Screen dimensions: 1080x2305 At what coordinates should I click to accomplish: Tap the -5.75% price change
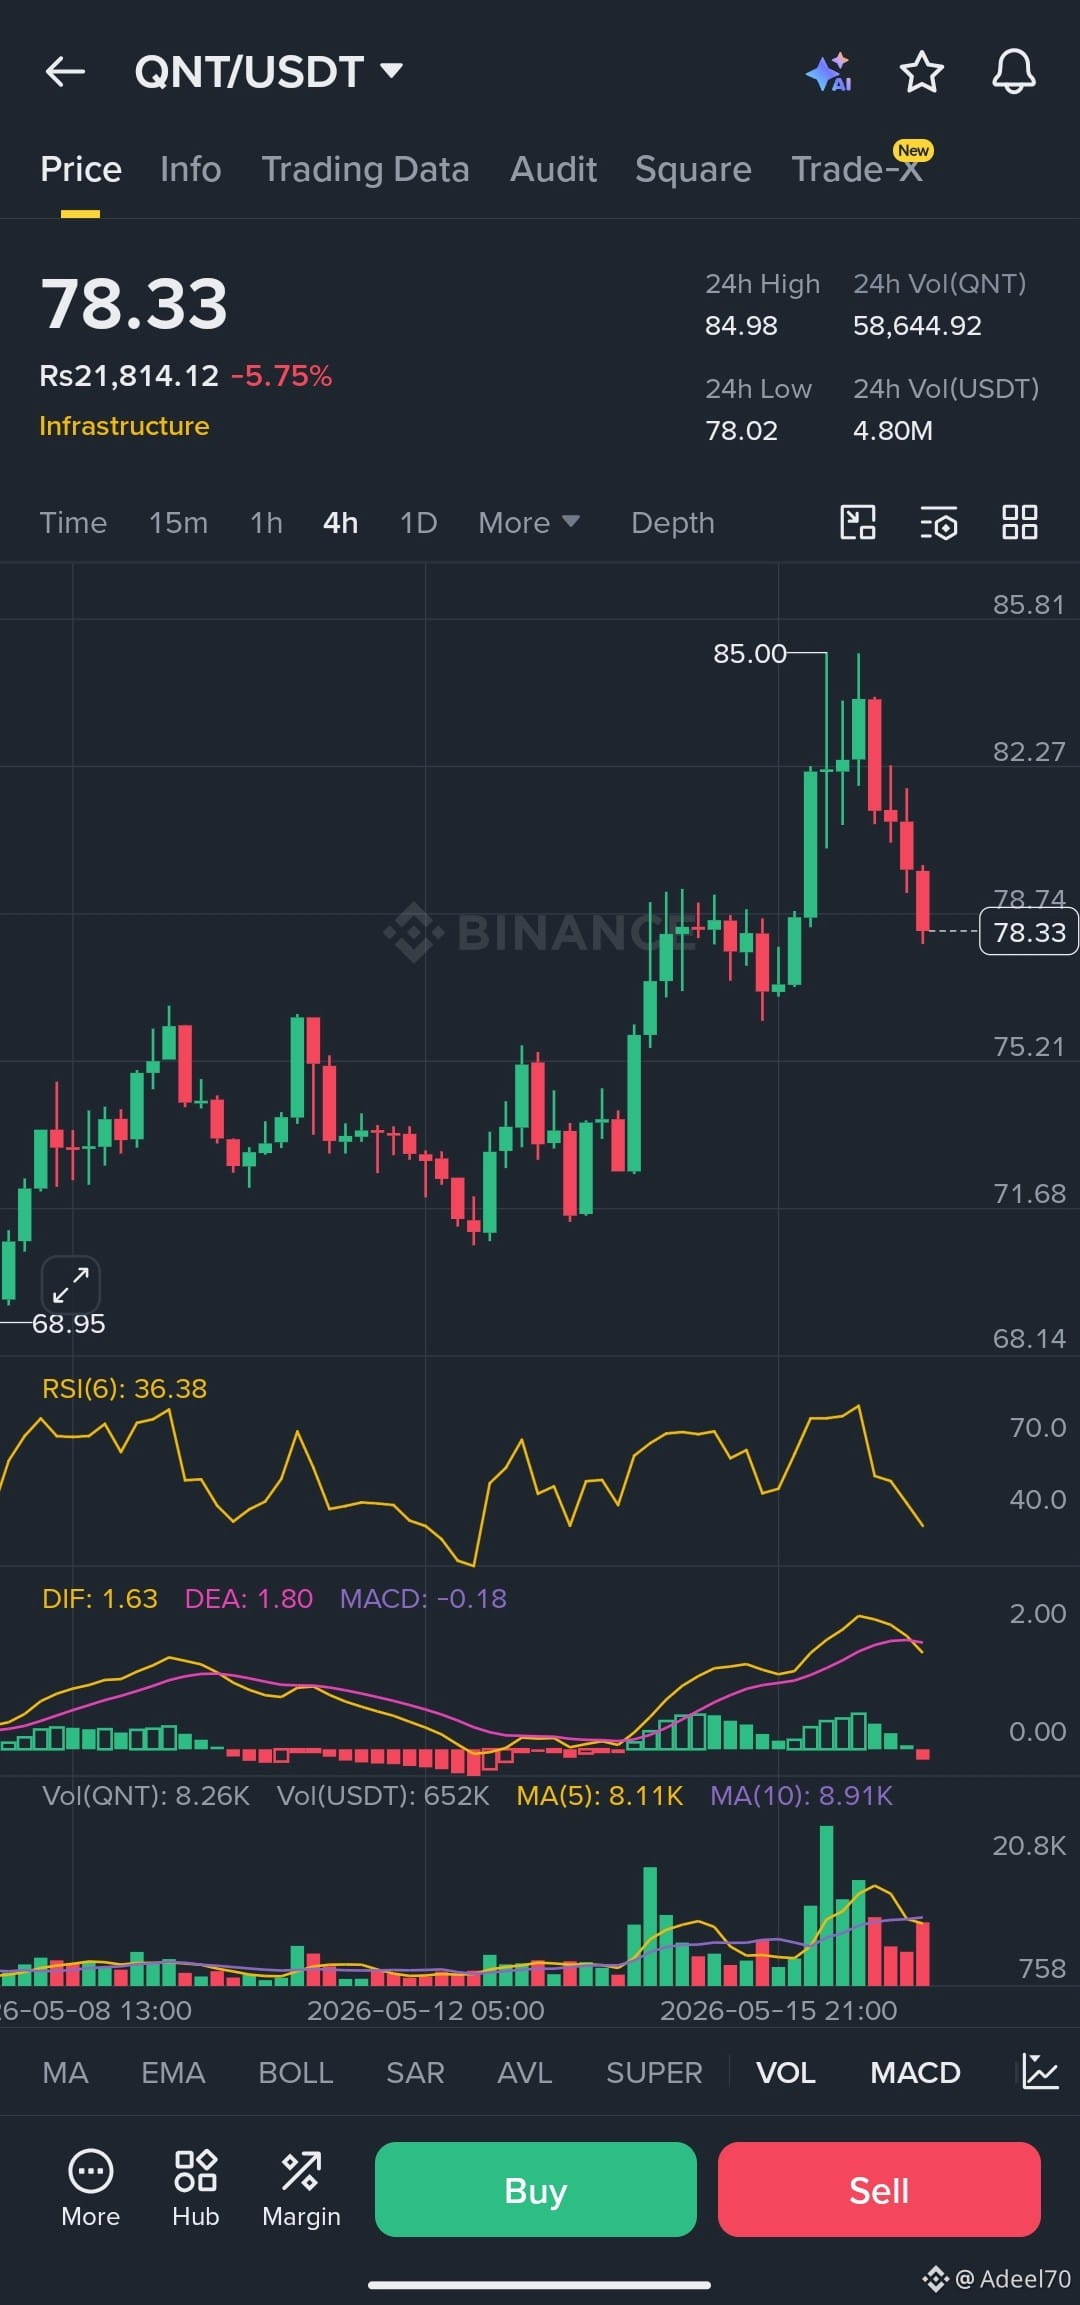coord(282,375)
